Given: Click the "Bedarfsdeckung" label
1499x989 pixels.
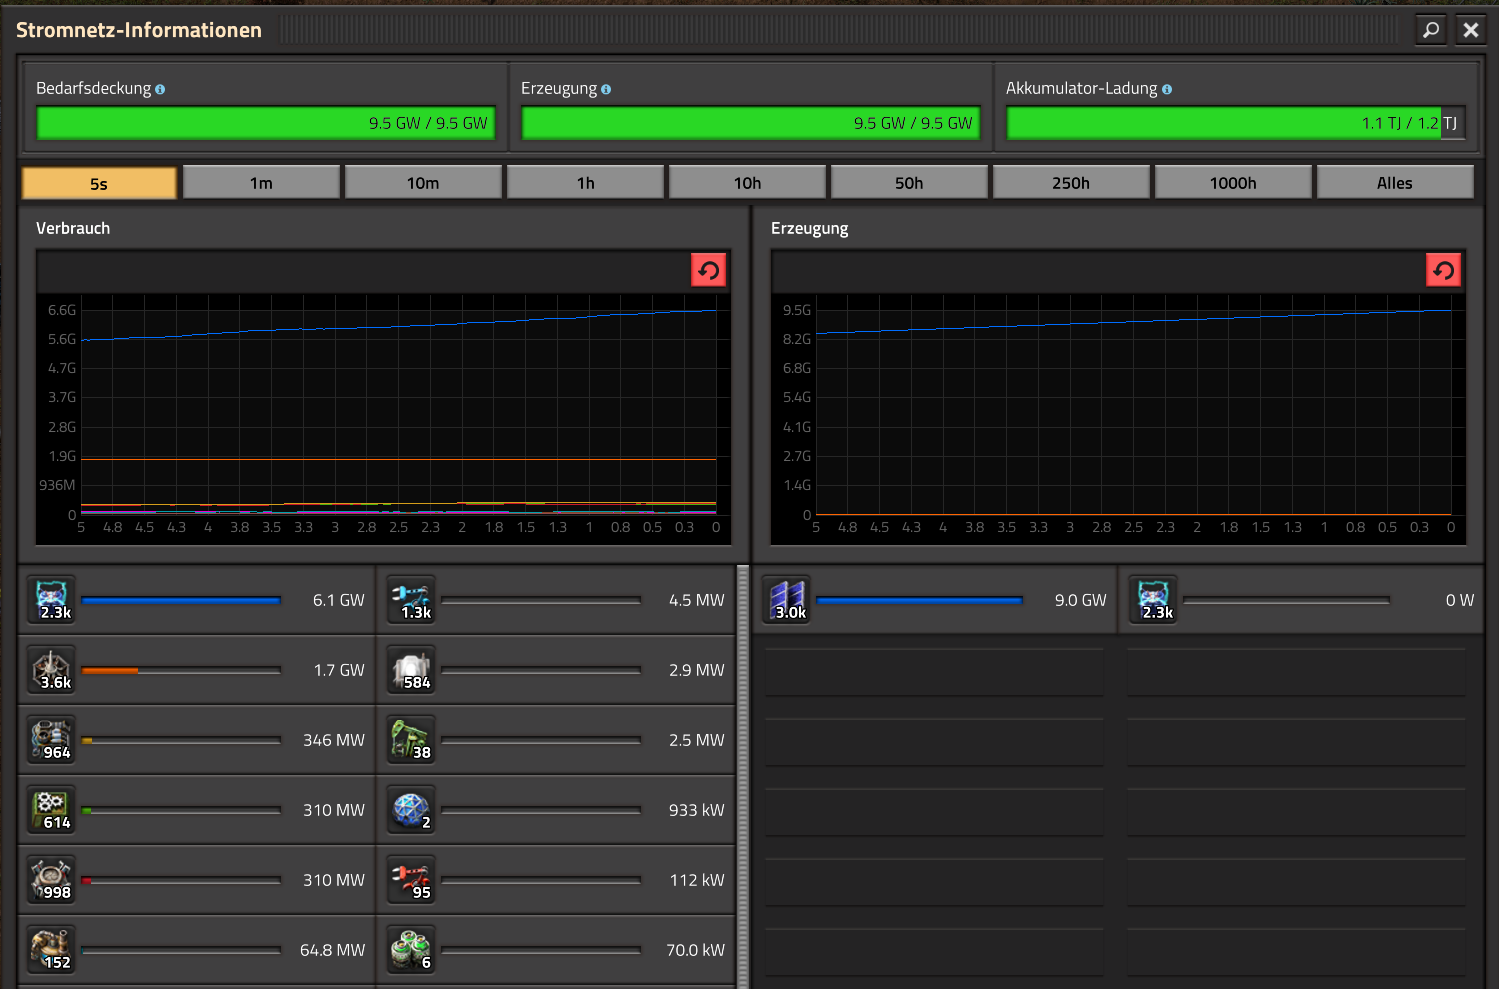Looking at the screenshot, I should (x=93, y=88).
